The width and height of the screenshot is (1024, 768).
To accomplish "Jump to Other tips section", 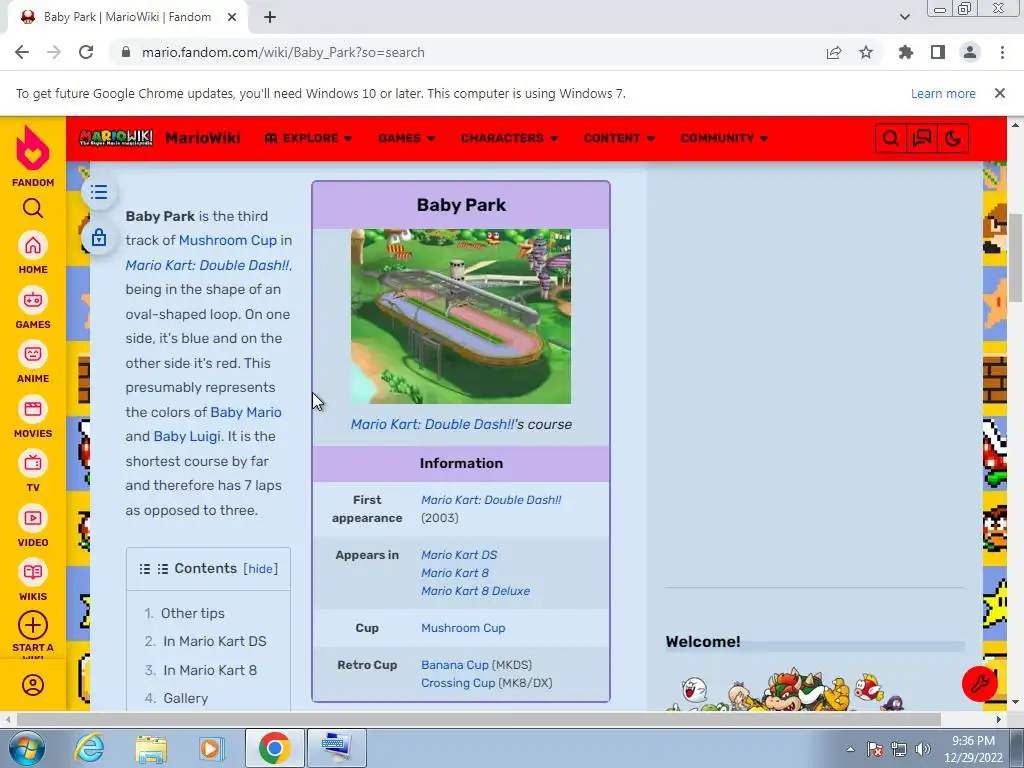I will tap(193, 613).
